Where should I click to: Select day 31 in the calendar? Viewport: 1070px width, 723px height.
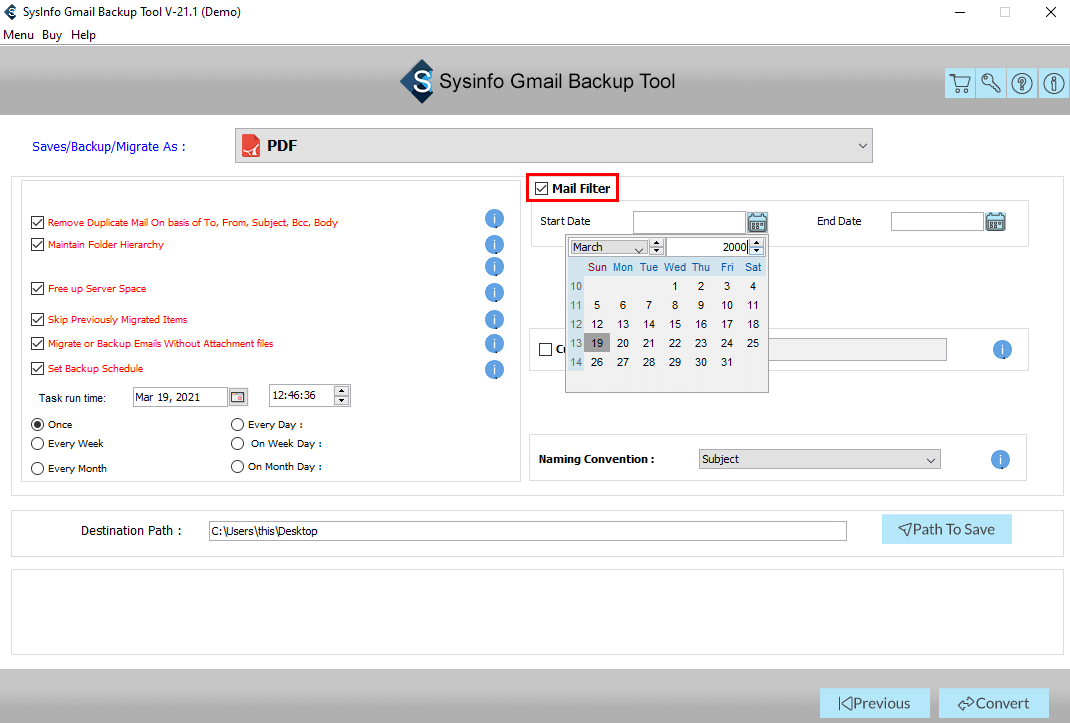click(x=727, y=363)
